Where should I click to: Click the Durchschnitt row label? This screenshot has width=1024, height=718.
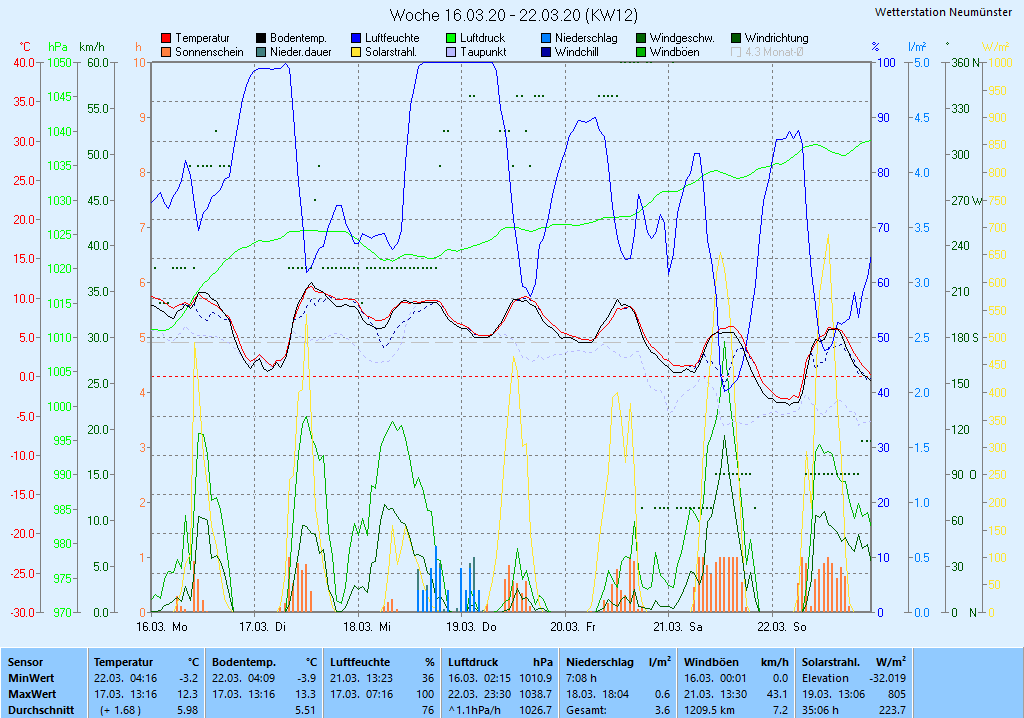(40, 710)
